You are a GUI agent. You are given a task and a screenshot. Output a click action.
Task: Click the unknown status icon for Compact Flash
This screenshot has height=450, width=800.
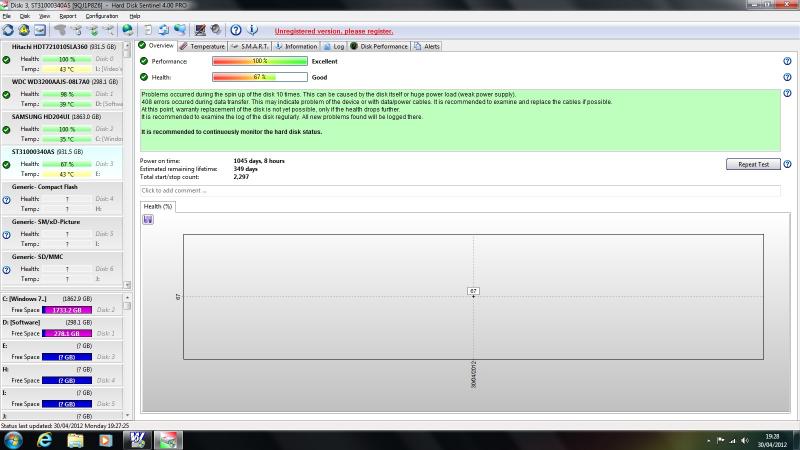(6, 200)
